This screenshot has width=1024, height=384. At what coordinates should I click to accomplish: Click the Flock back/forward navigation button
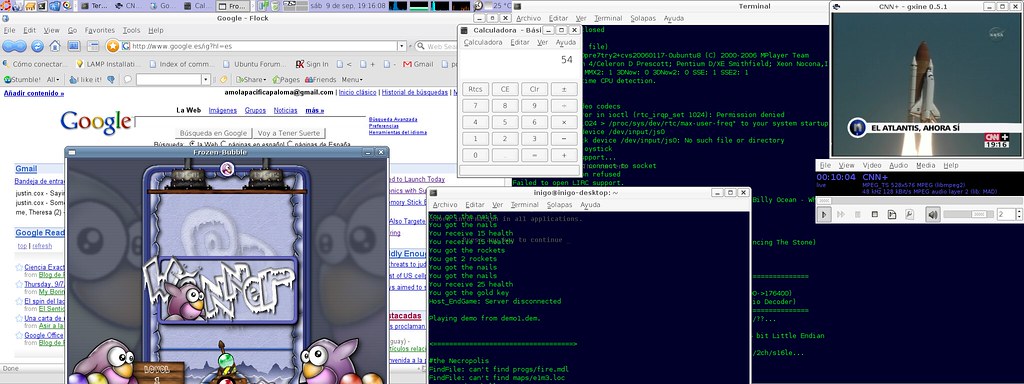click(14, 46)
